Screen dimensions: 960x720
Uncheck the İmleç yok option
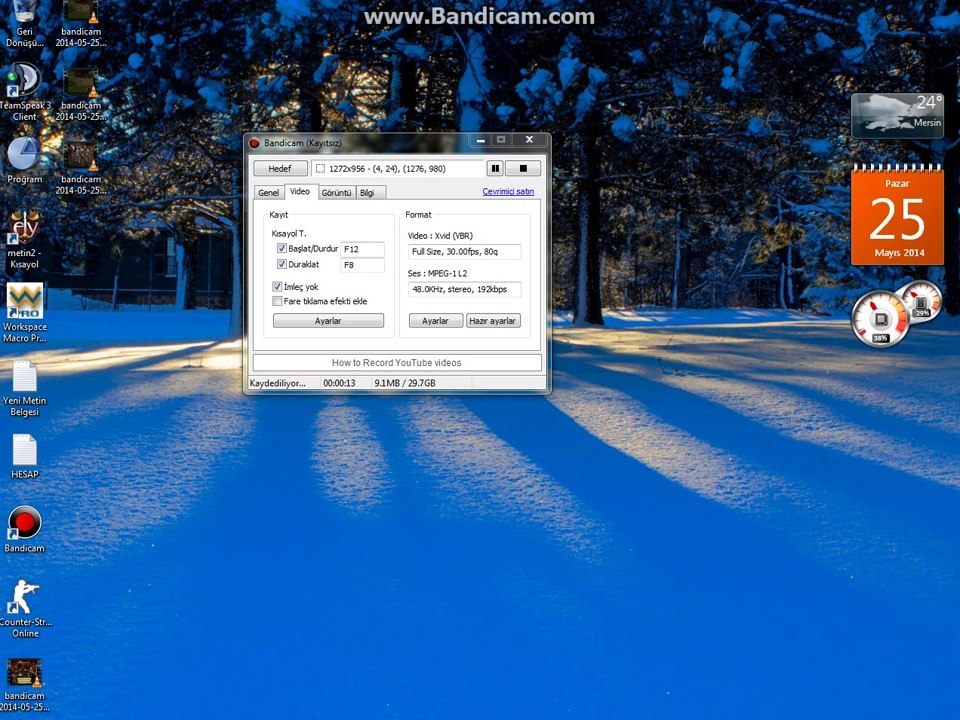pos(277,287)
